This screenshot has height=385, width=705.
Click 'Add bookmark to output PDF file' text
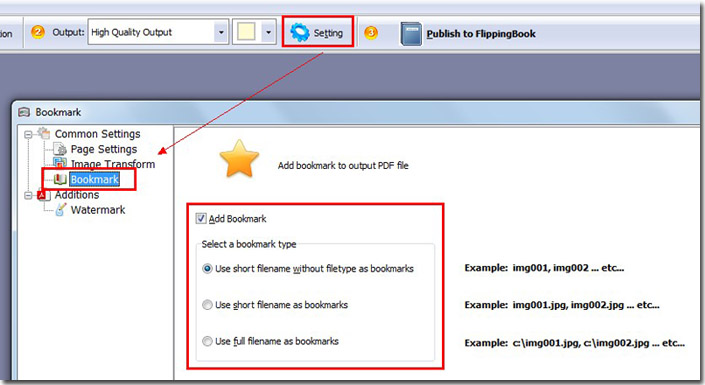343,166
